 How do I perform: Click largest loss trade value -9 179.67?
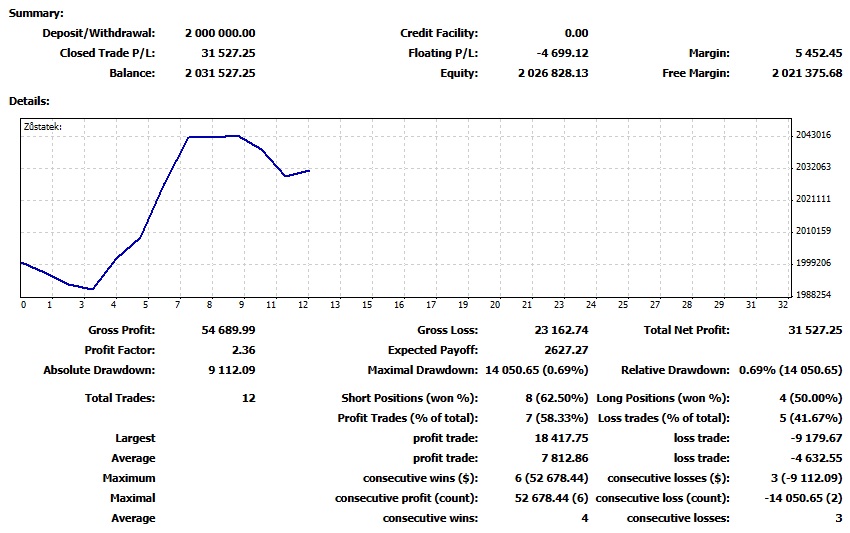pyautogui.click(x=816, y=439)
